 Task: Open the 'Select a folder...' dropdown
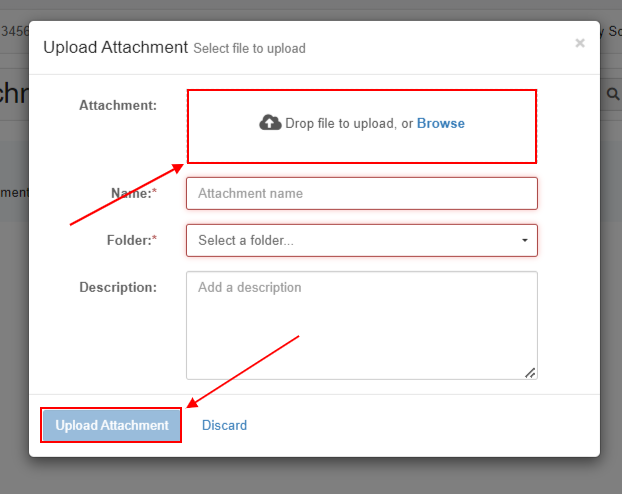tap(361, 240)
